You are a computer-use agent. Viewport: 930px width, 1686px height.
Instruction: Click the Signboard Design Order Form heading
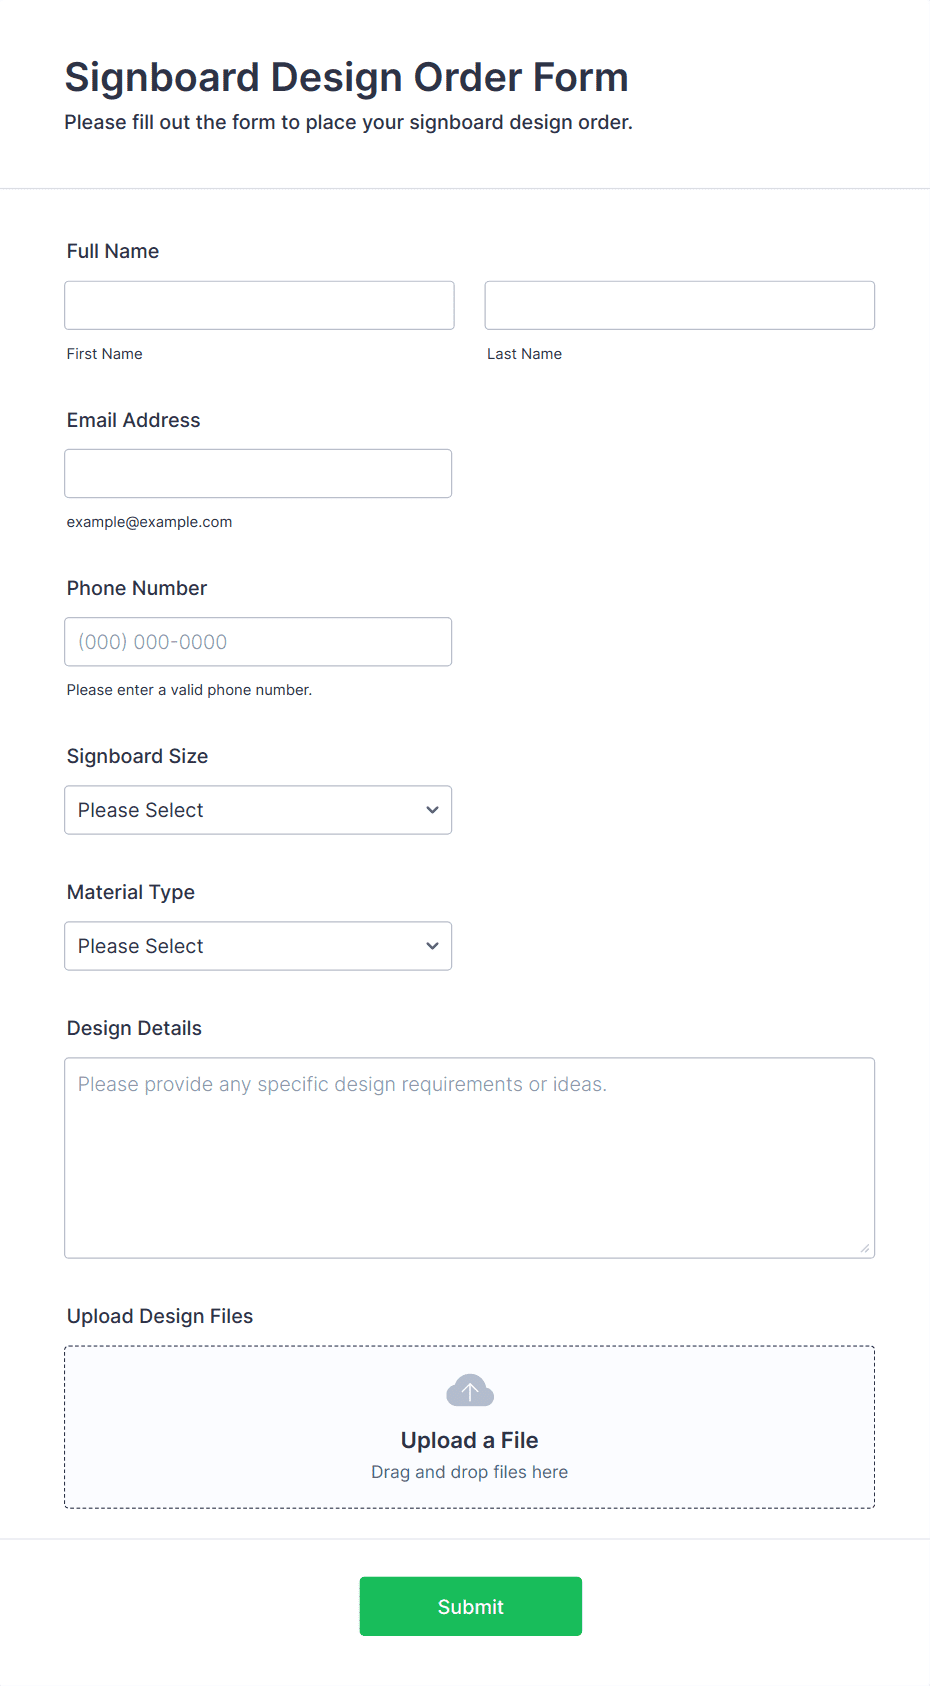pyautogui.click(x=346, y=77)
